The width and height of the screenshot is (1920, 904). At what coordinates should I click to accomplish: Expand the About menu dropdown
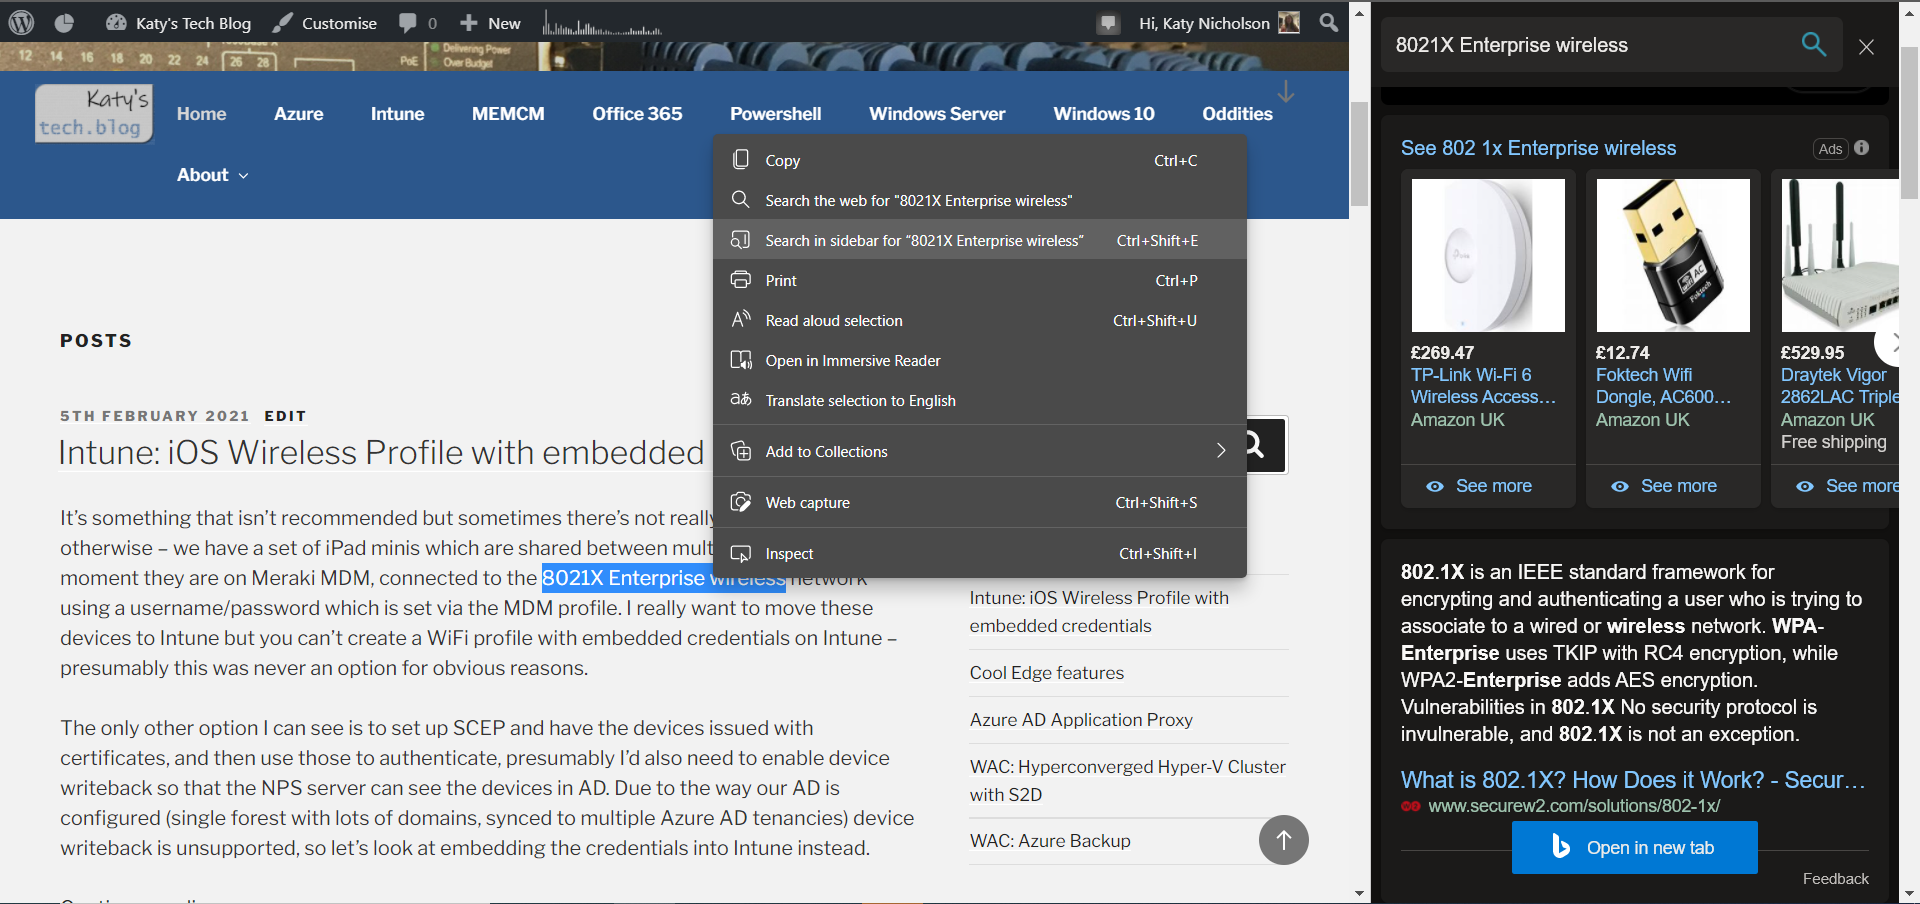click(212, 175)
